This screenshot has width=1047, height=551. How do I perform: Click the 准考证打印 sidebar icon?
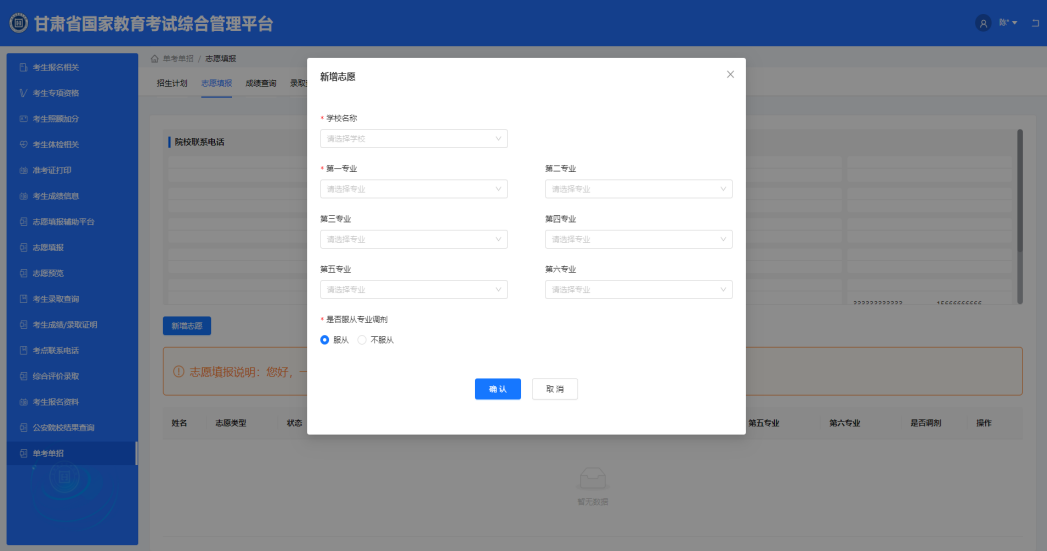[23, 170]
